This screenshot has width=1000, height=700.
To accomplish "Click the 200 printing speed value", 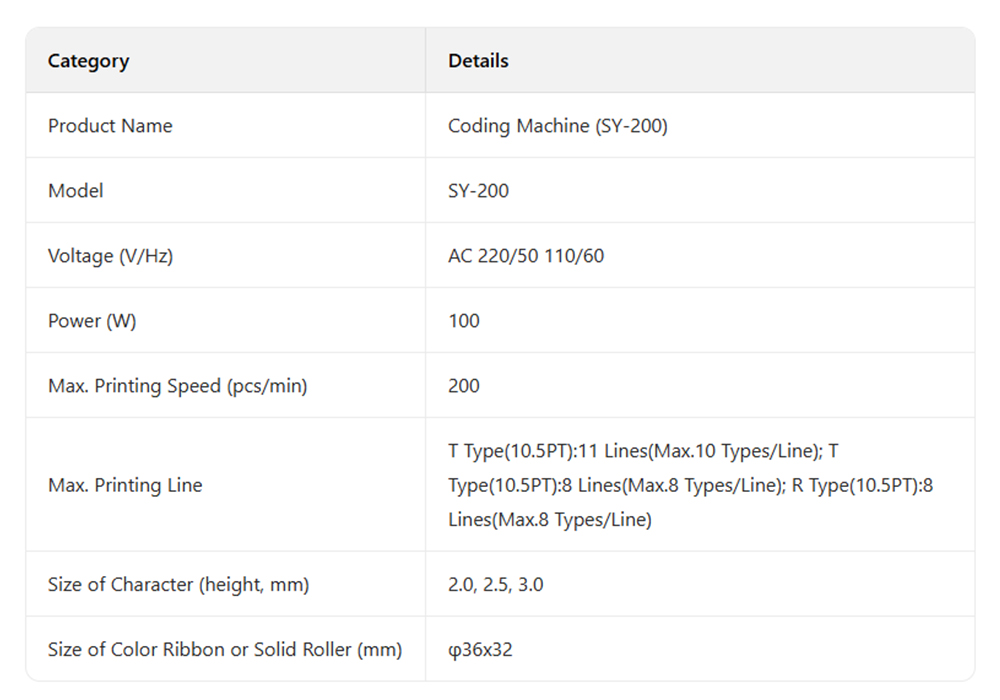I will (x=464, y=386).
